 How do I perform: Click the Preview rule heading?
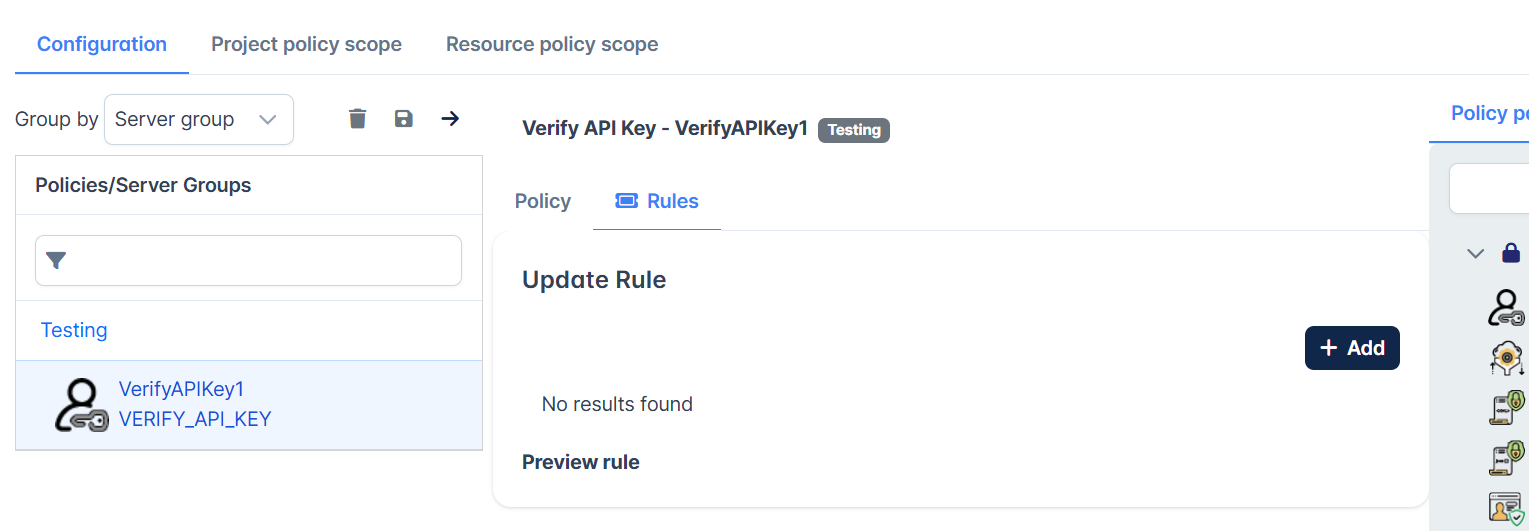[x=581, y=462]
